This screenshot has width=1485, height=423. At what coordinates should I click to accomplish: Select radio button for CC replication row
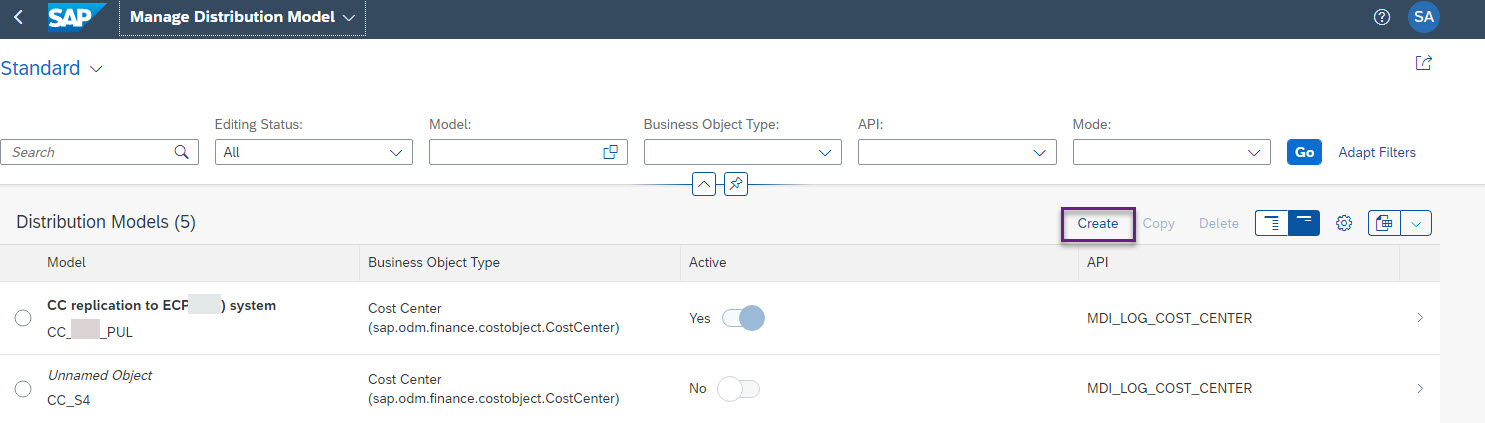23,318
